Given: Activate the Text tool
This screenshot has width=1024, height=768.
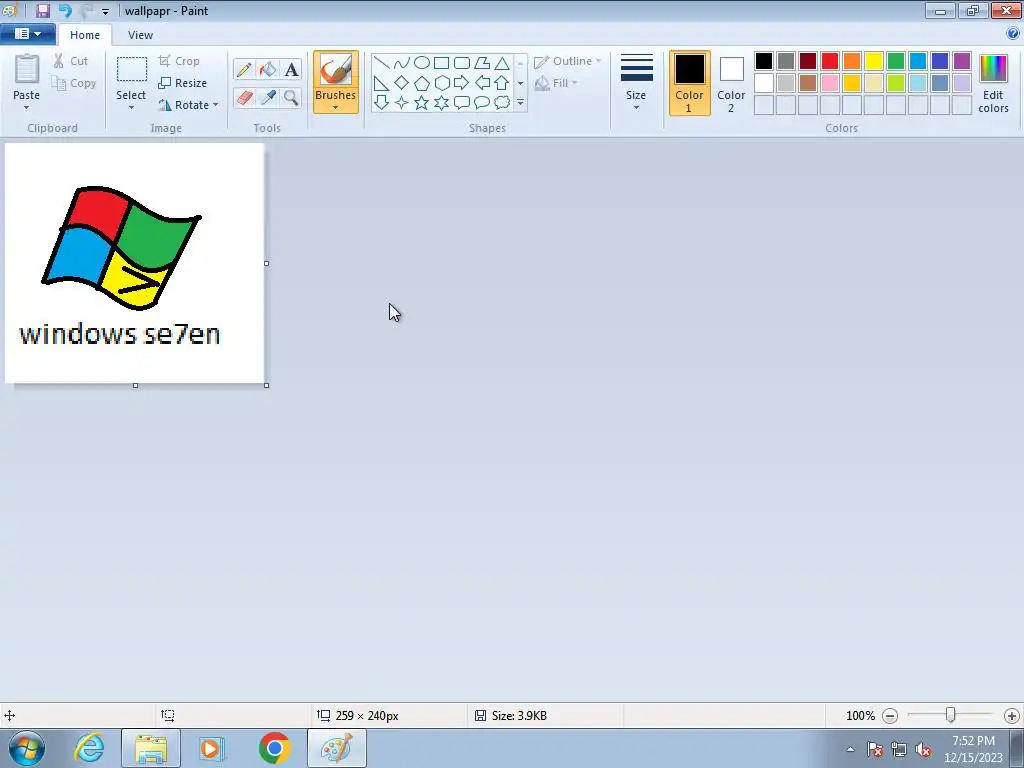Looking at the screenshot, I should [291, 69].
